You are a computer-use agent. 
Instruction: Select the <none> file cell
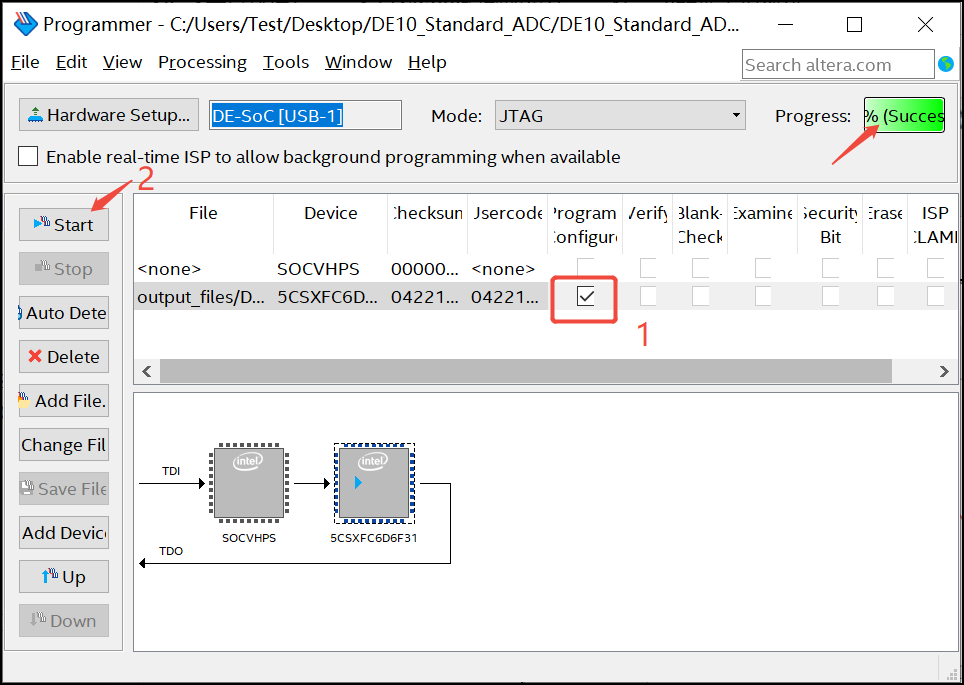[203, 269]
